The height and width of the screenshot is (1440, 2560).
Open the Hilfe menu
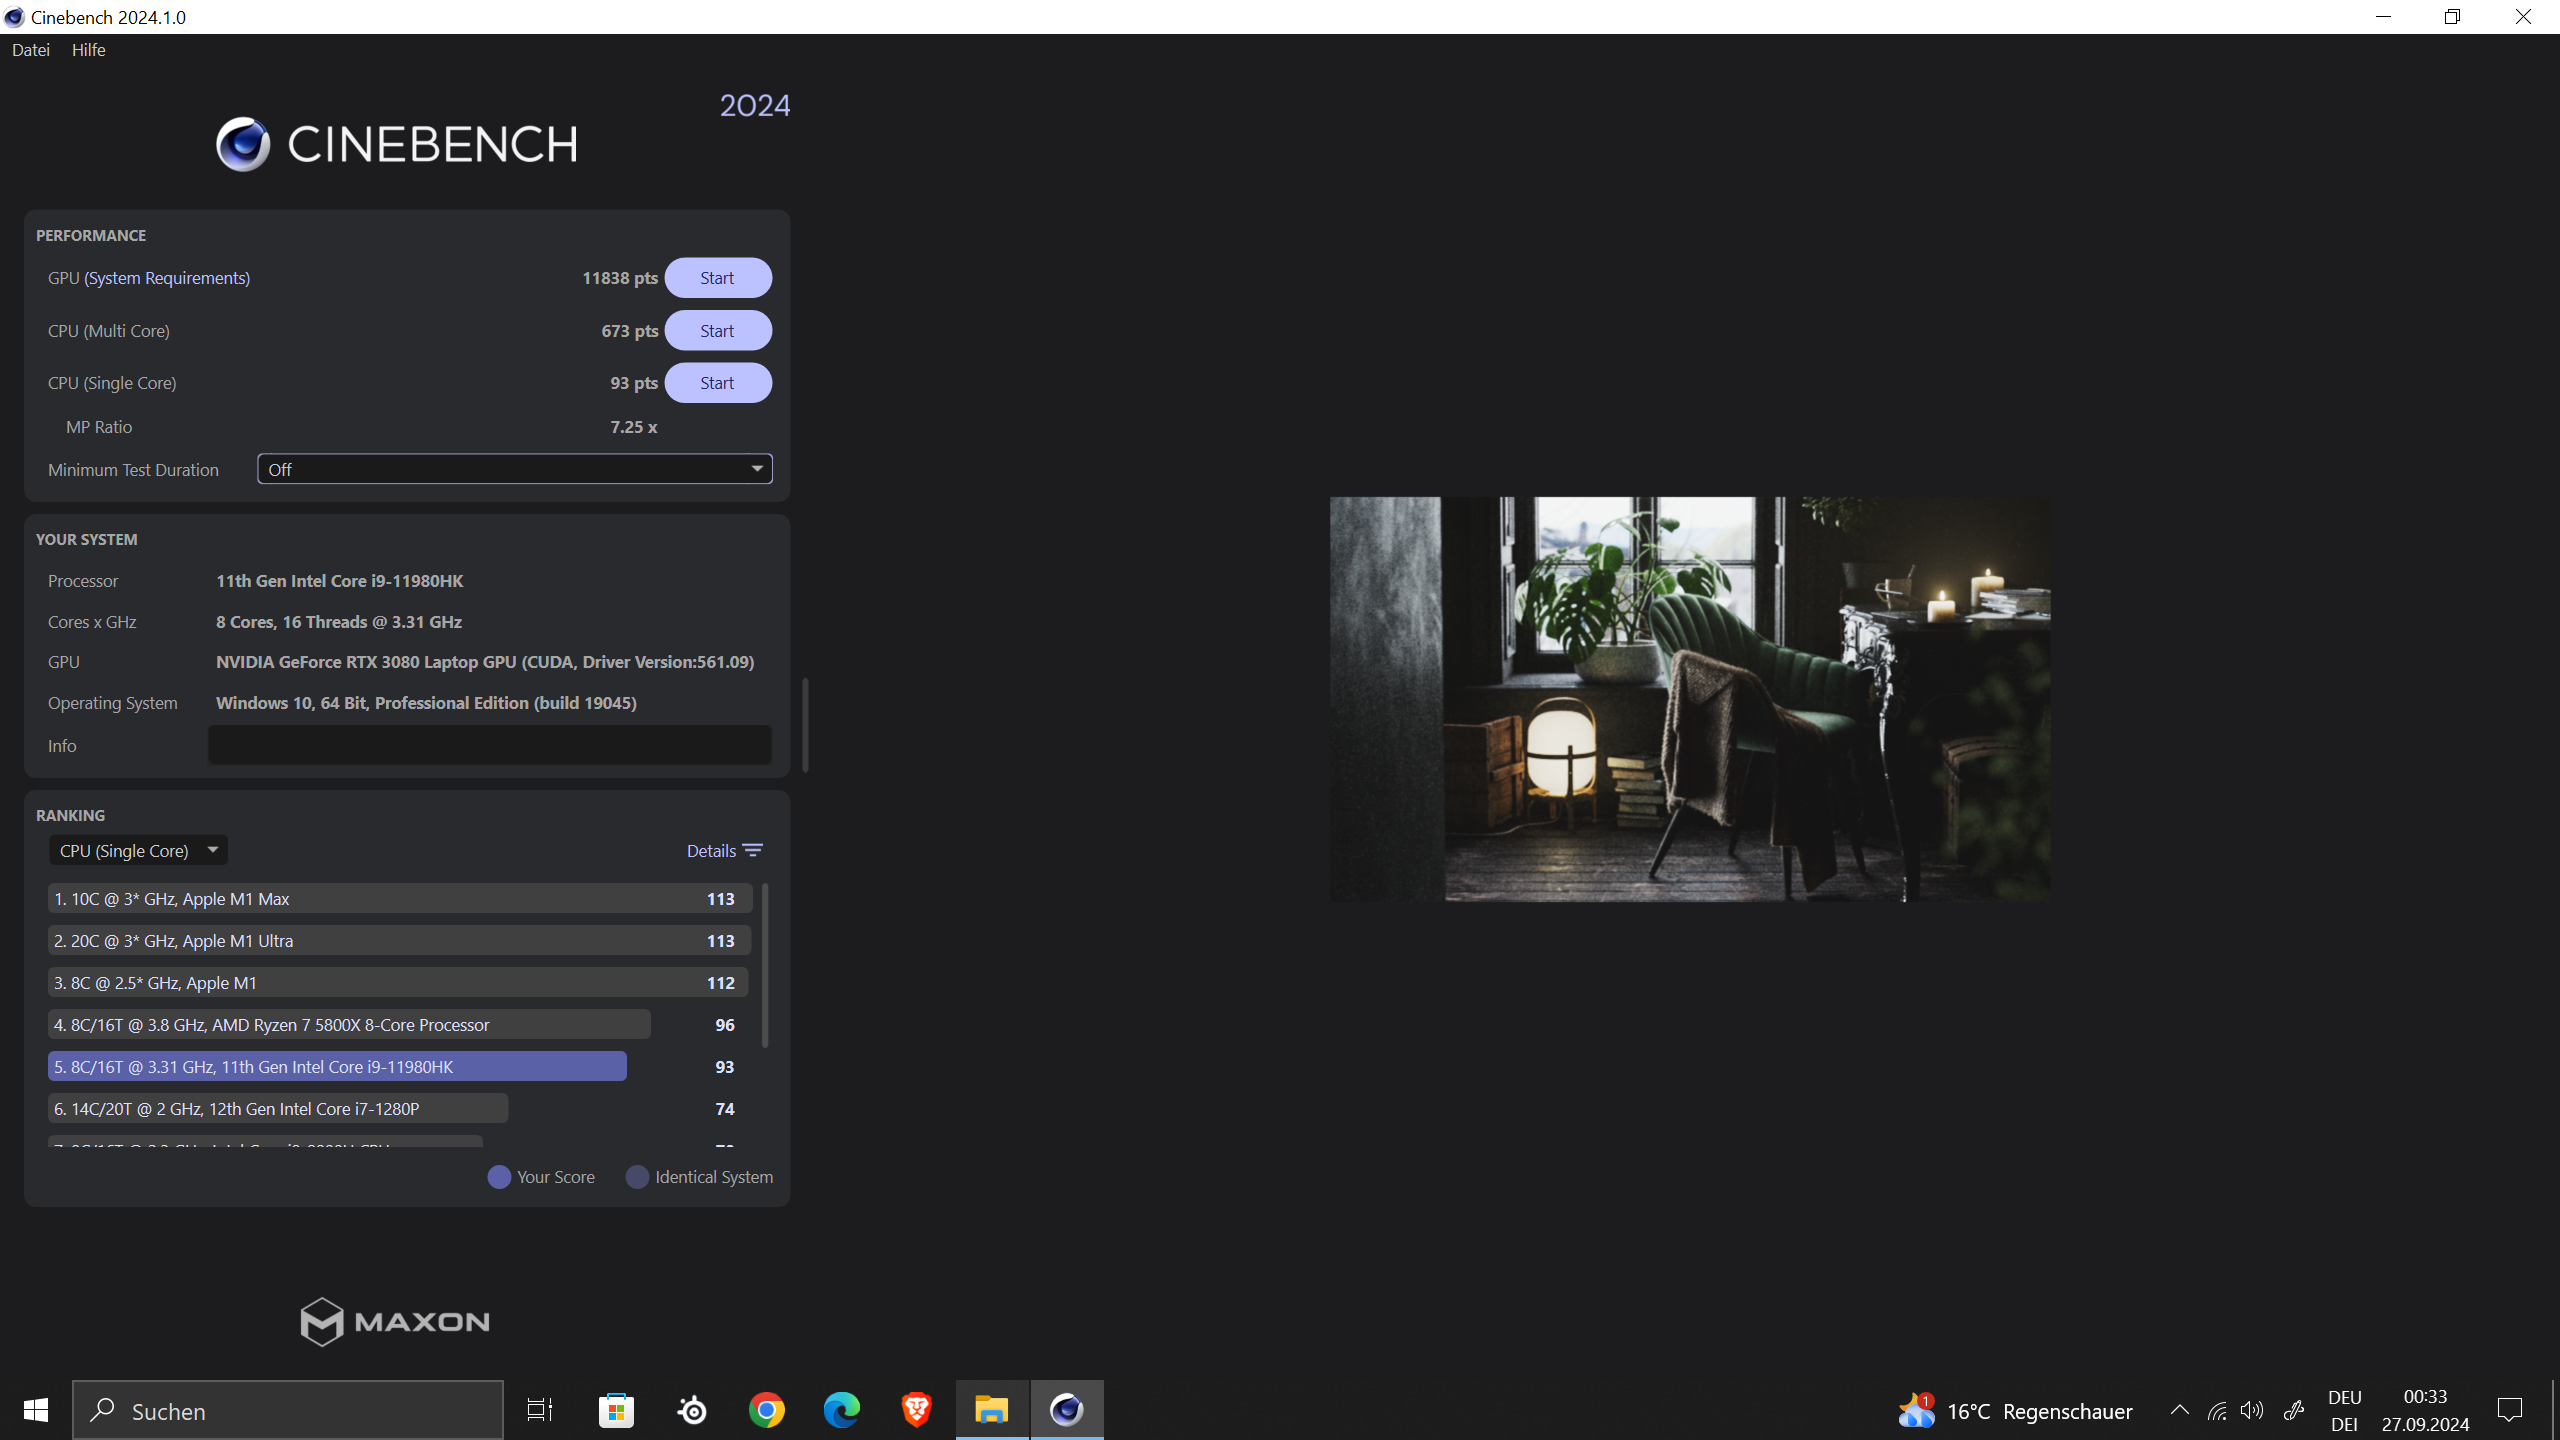pyautogui.click(x=88, y=50)
